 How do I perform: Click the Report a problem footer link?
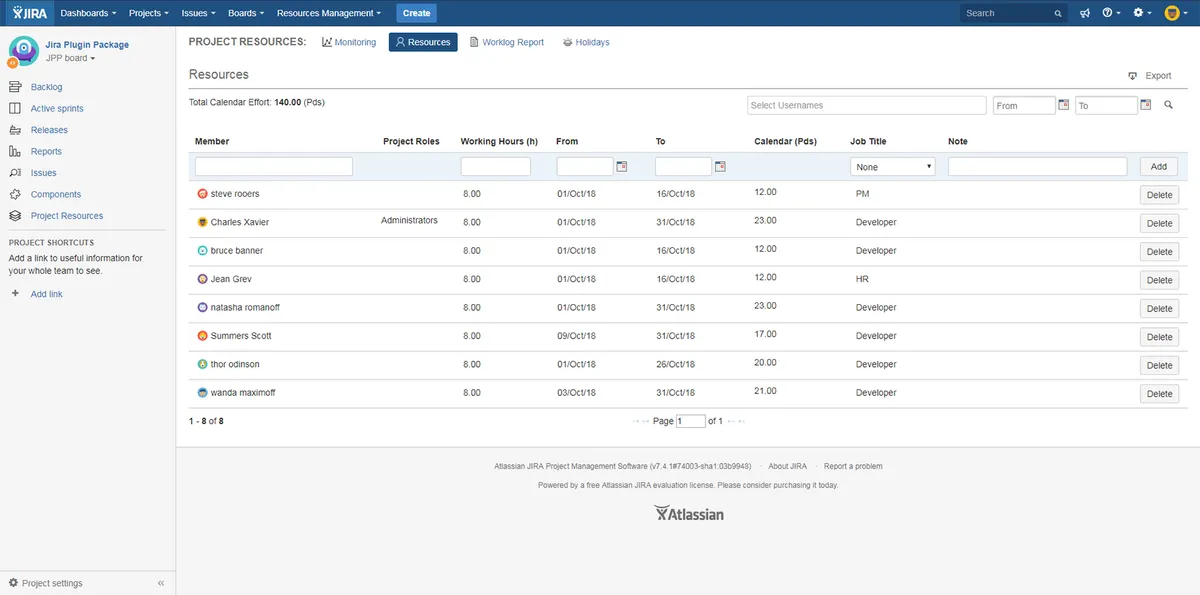coord(853,466)
